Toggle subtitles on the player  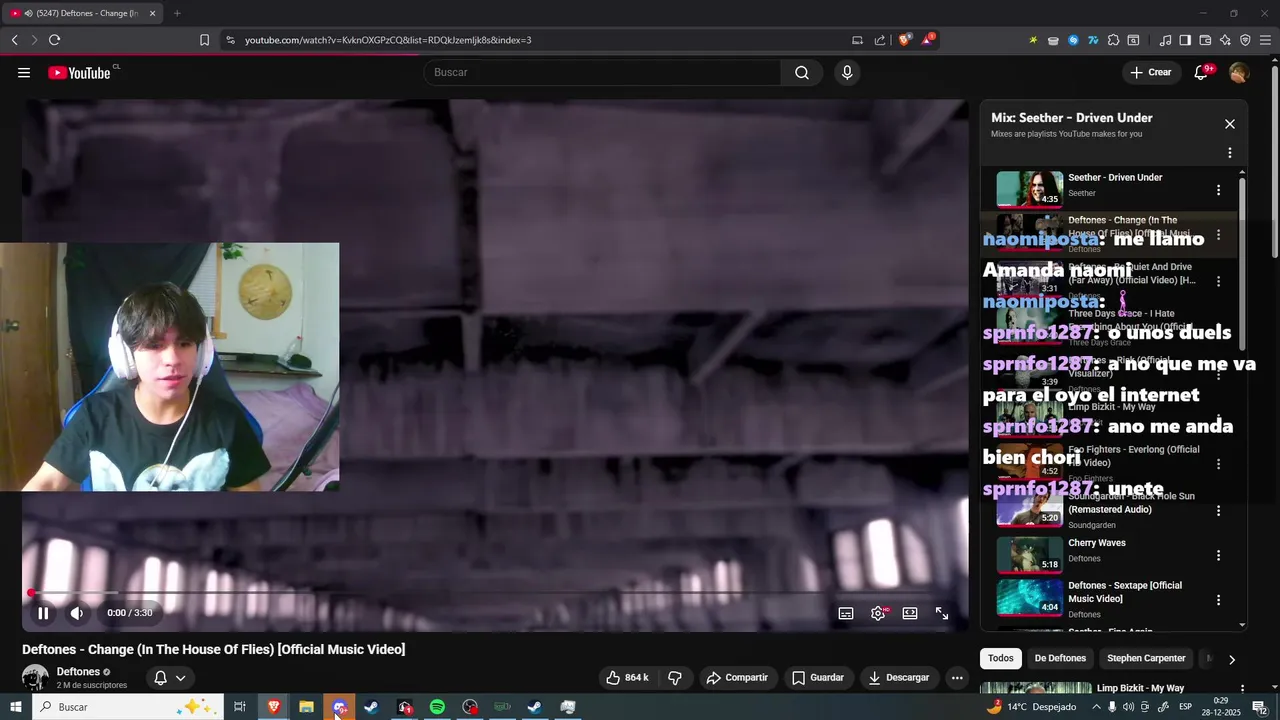[846, 613]
